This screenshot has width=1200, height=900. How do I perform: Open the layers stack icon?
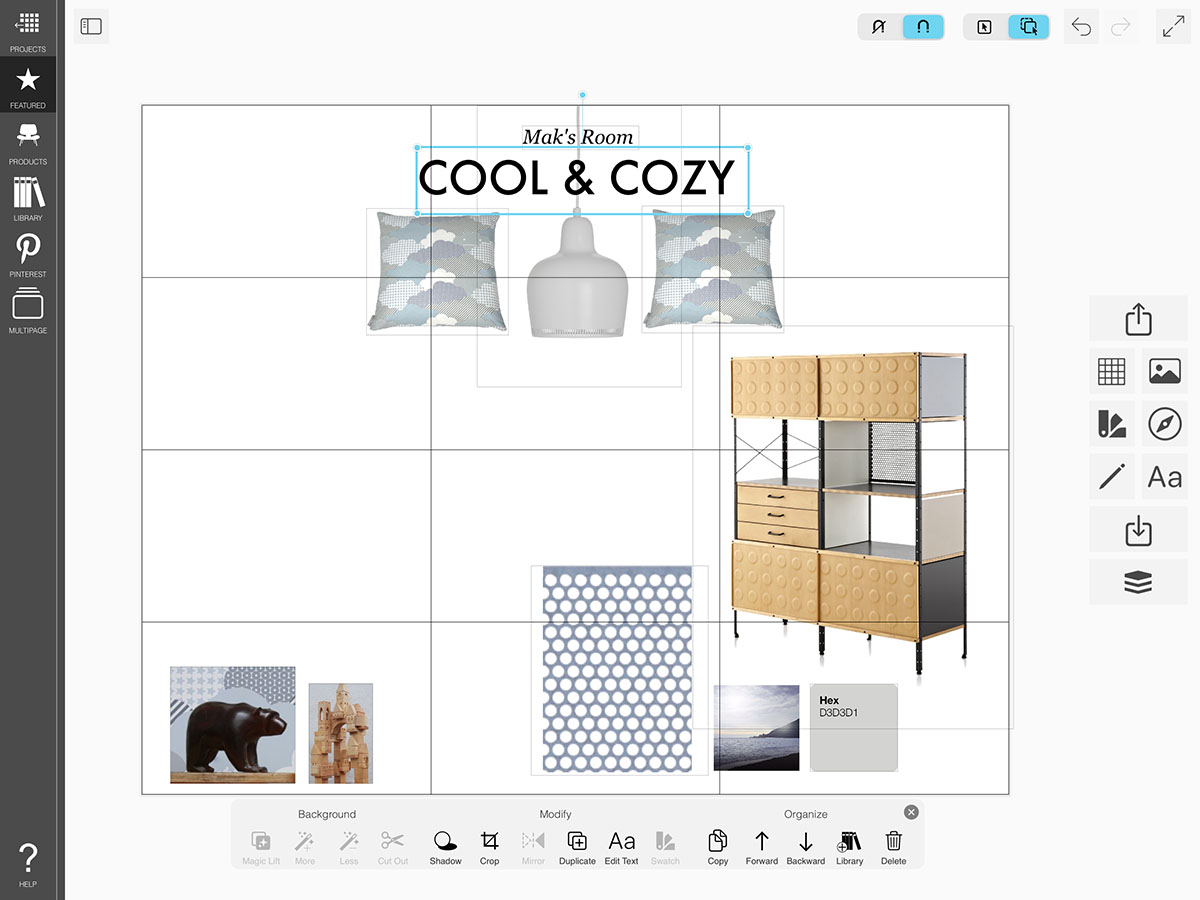[1138, 582]
